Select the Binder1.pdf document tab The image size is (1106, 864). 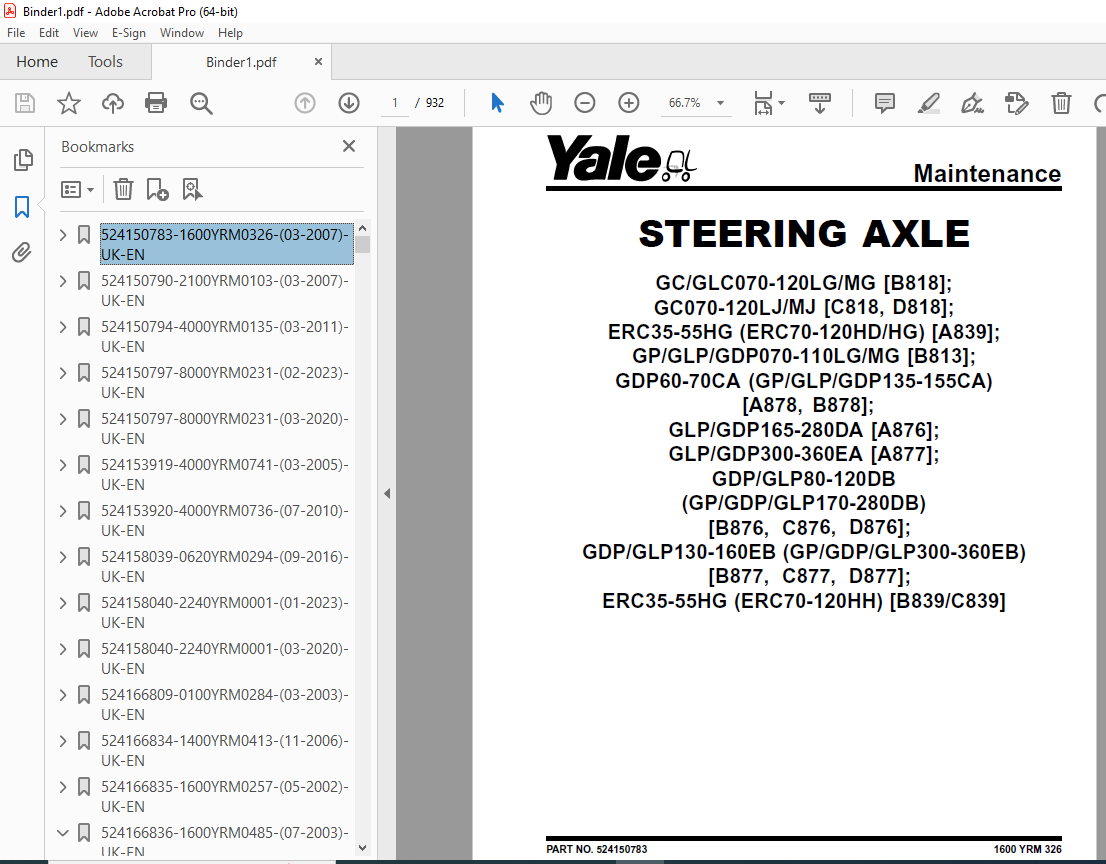point(241,62)
